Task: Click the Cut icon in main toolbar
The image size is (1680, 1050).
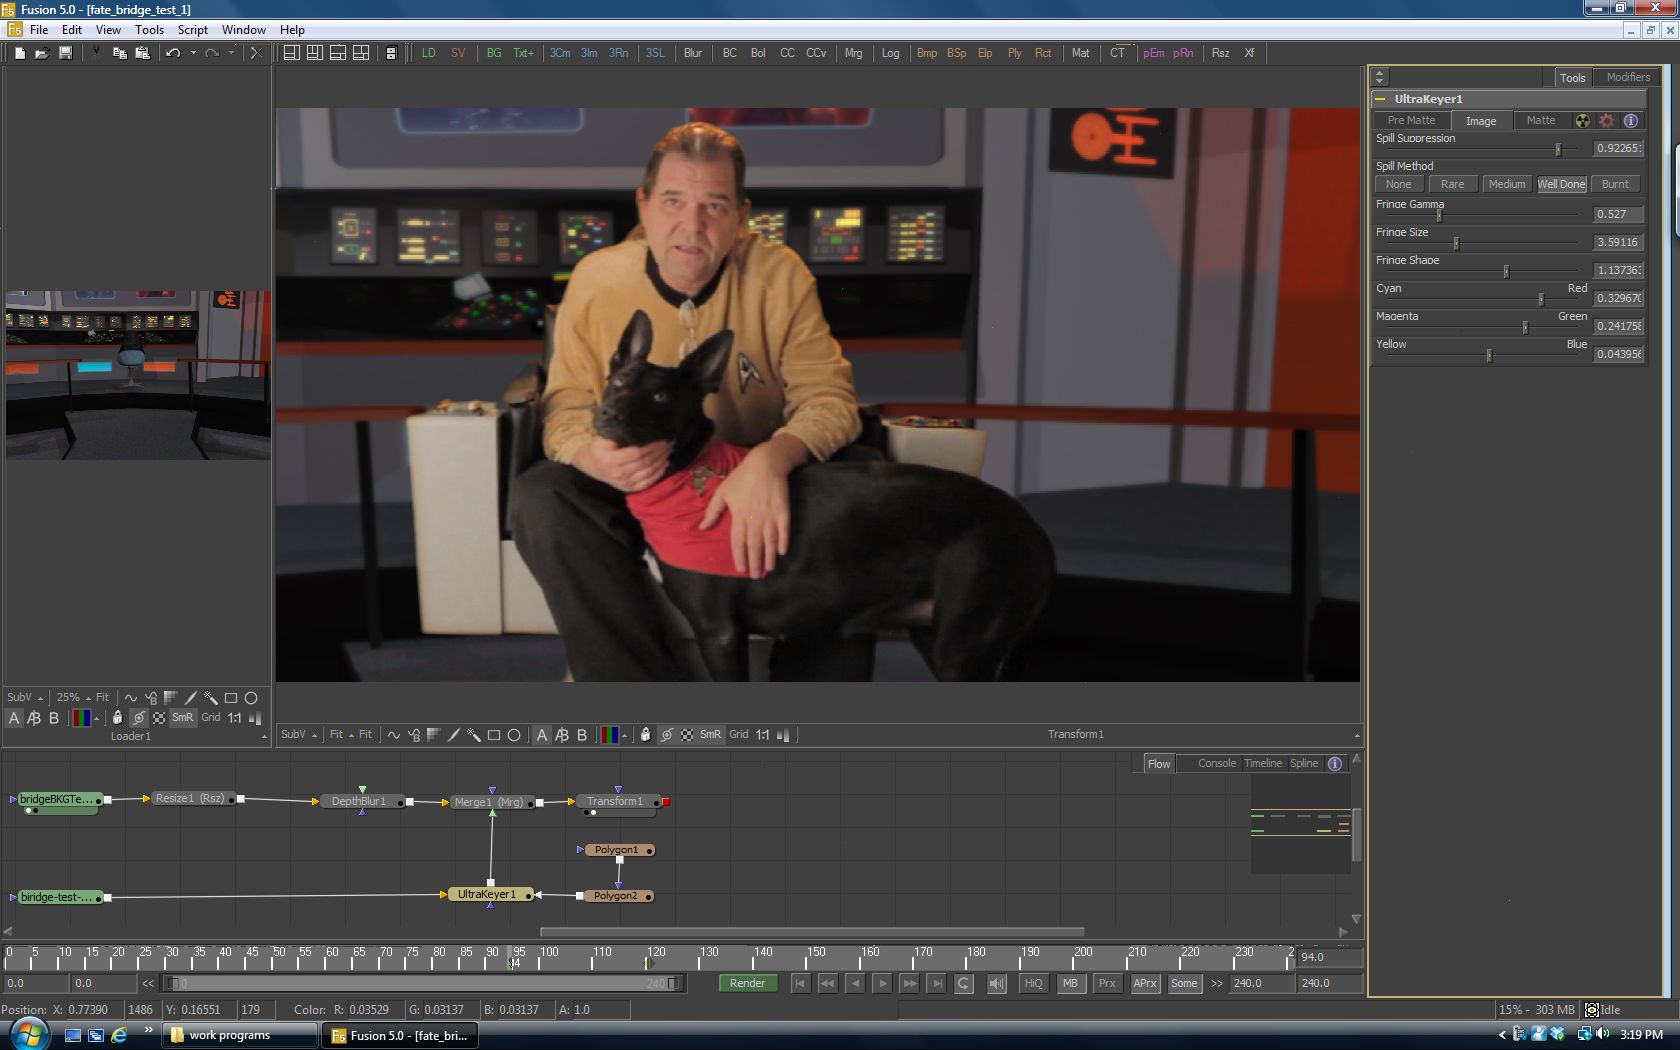Action: 96,53
